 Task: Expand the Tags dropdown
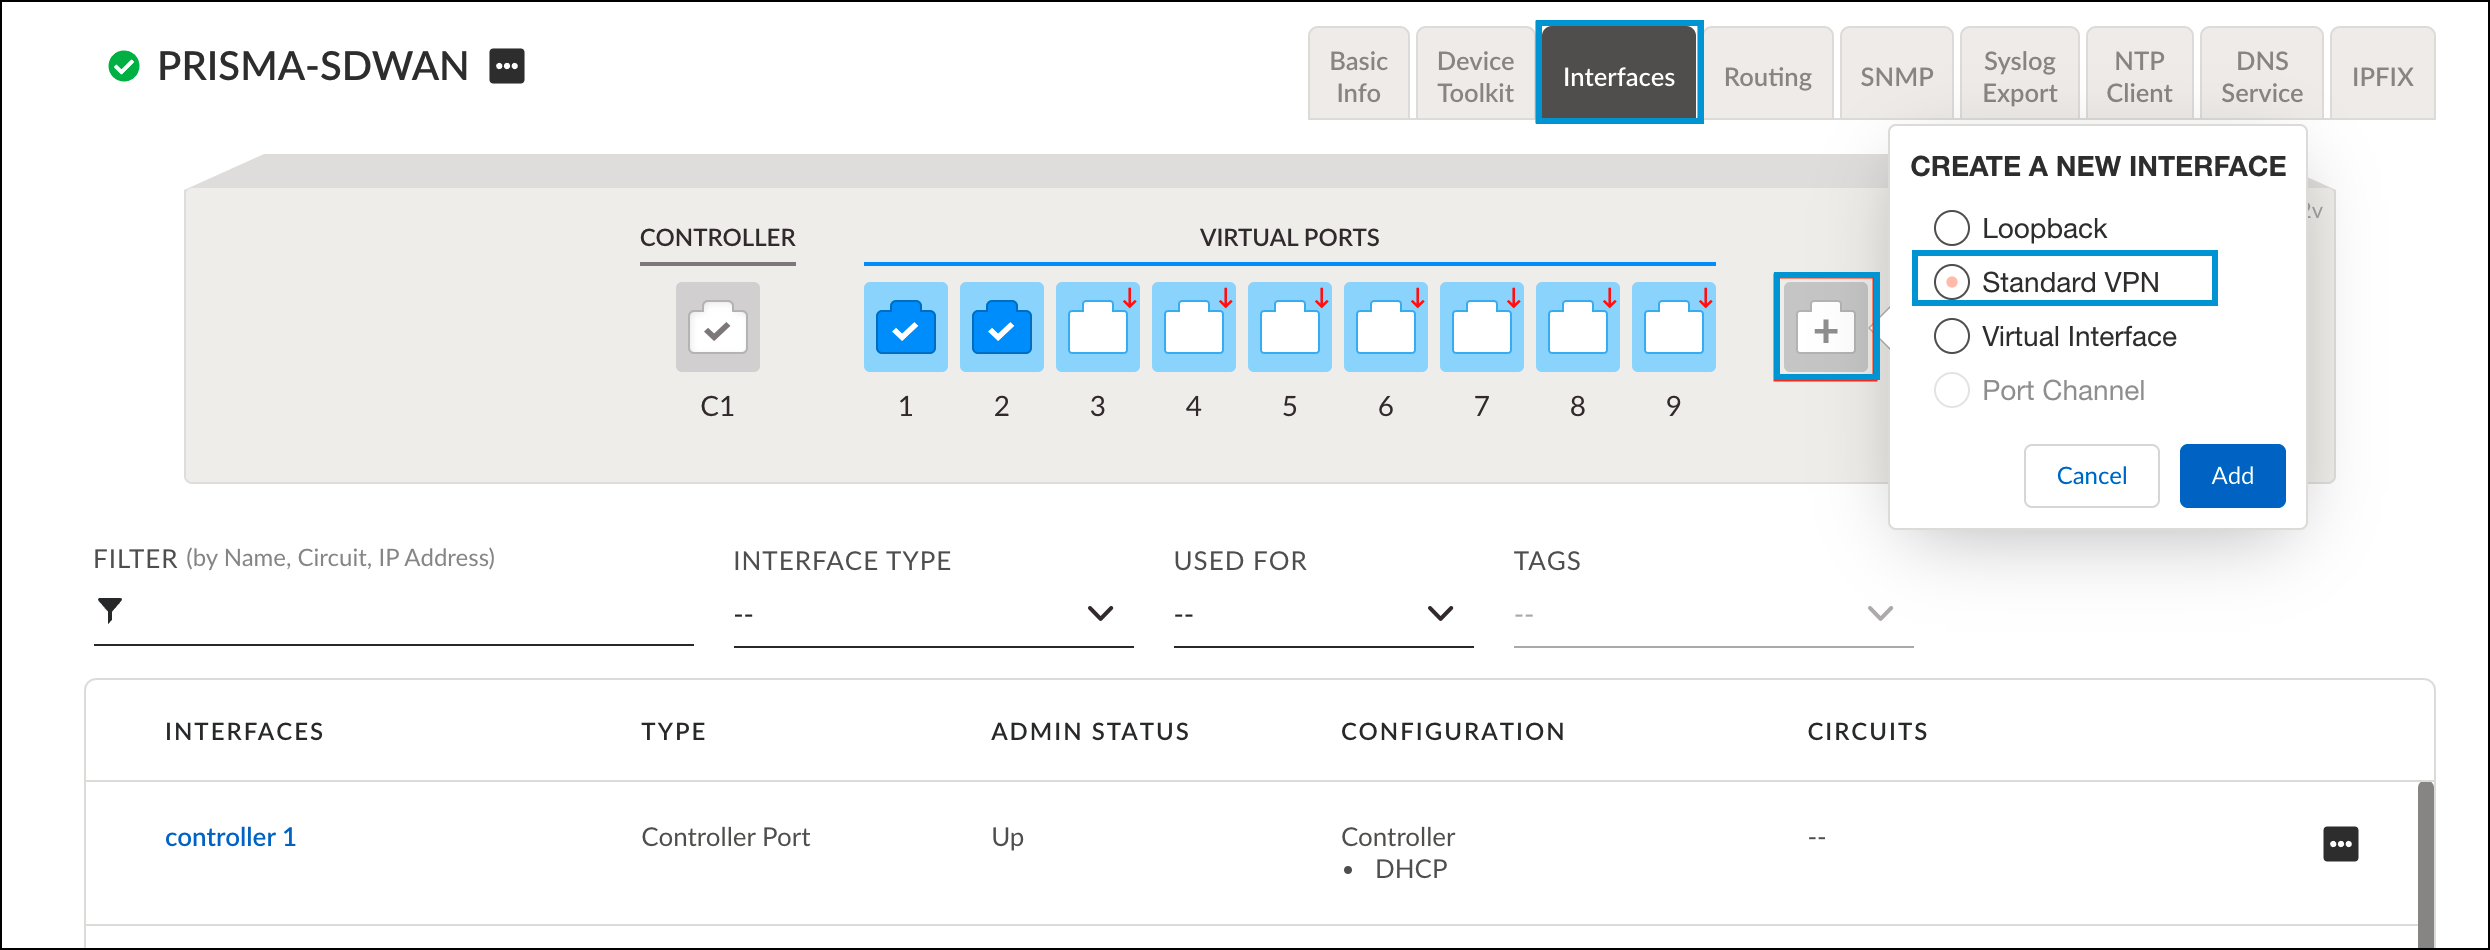[x=1713, y=613]
